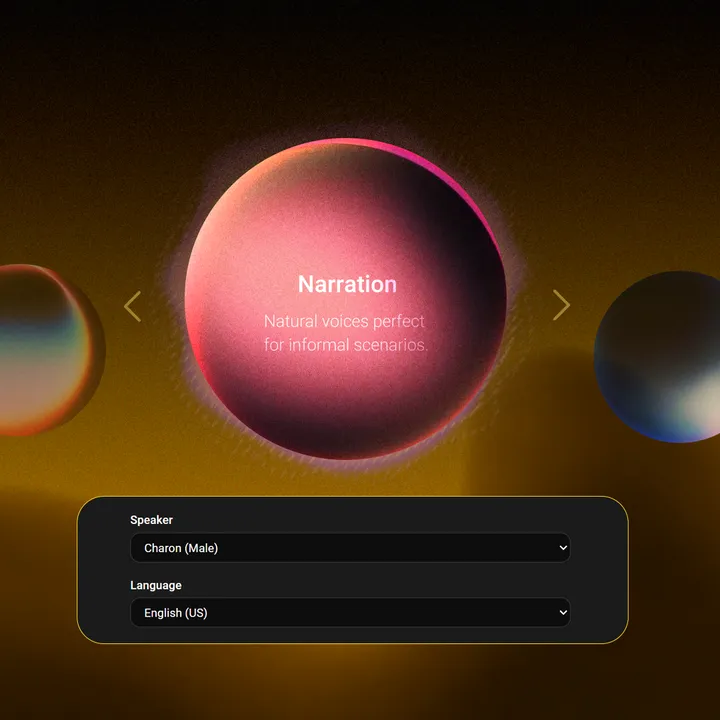Open the Language dropdown showing English (US)
The height and width of the screenshot is (720, 720).
(x=350, y=613)
